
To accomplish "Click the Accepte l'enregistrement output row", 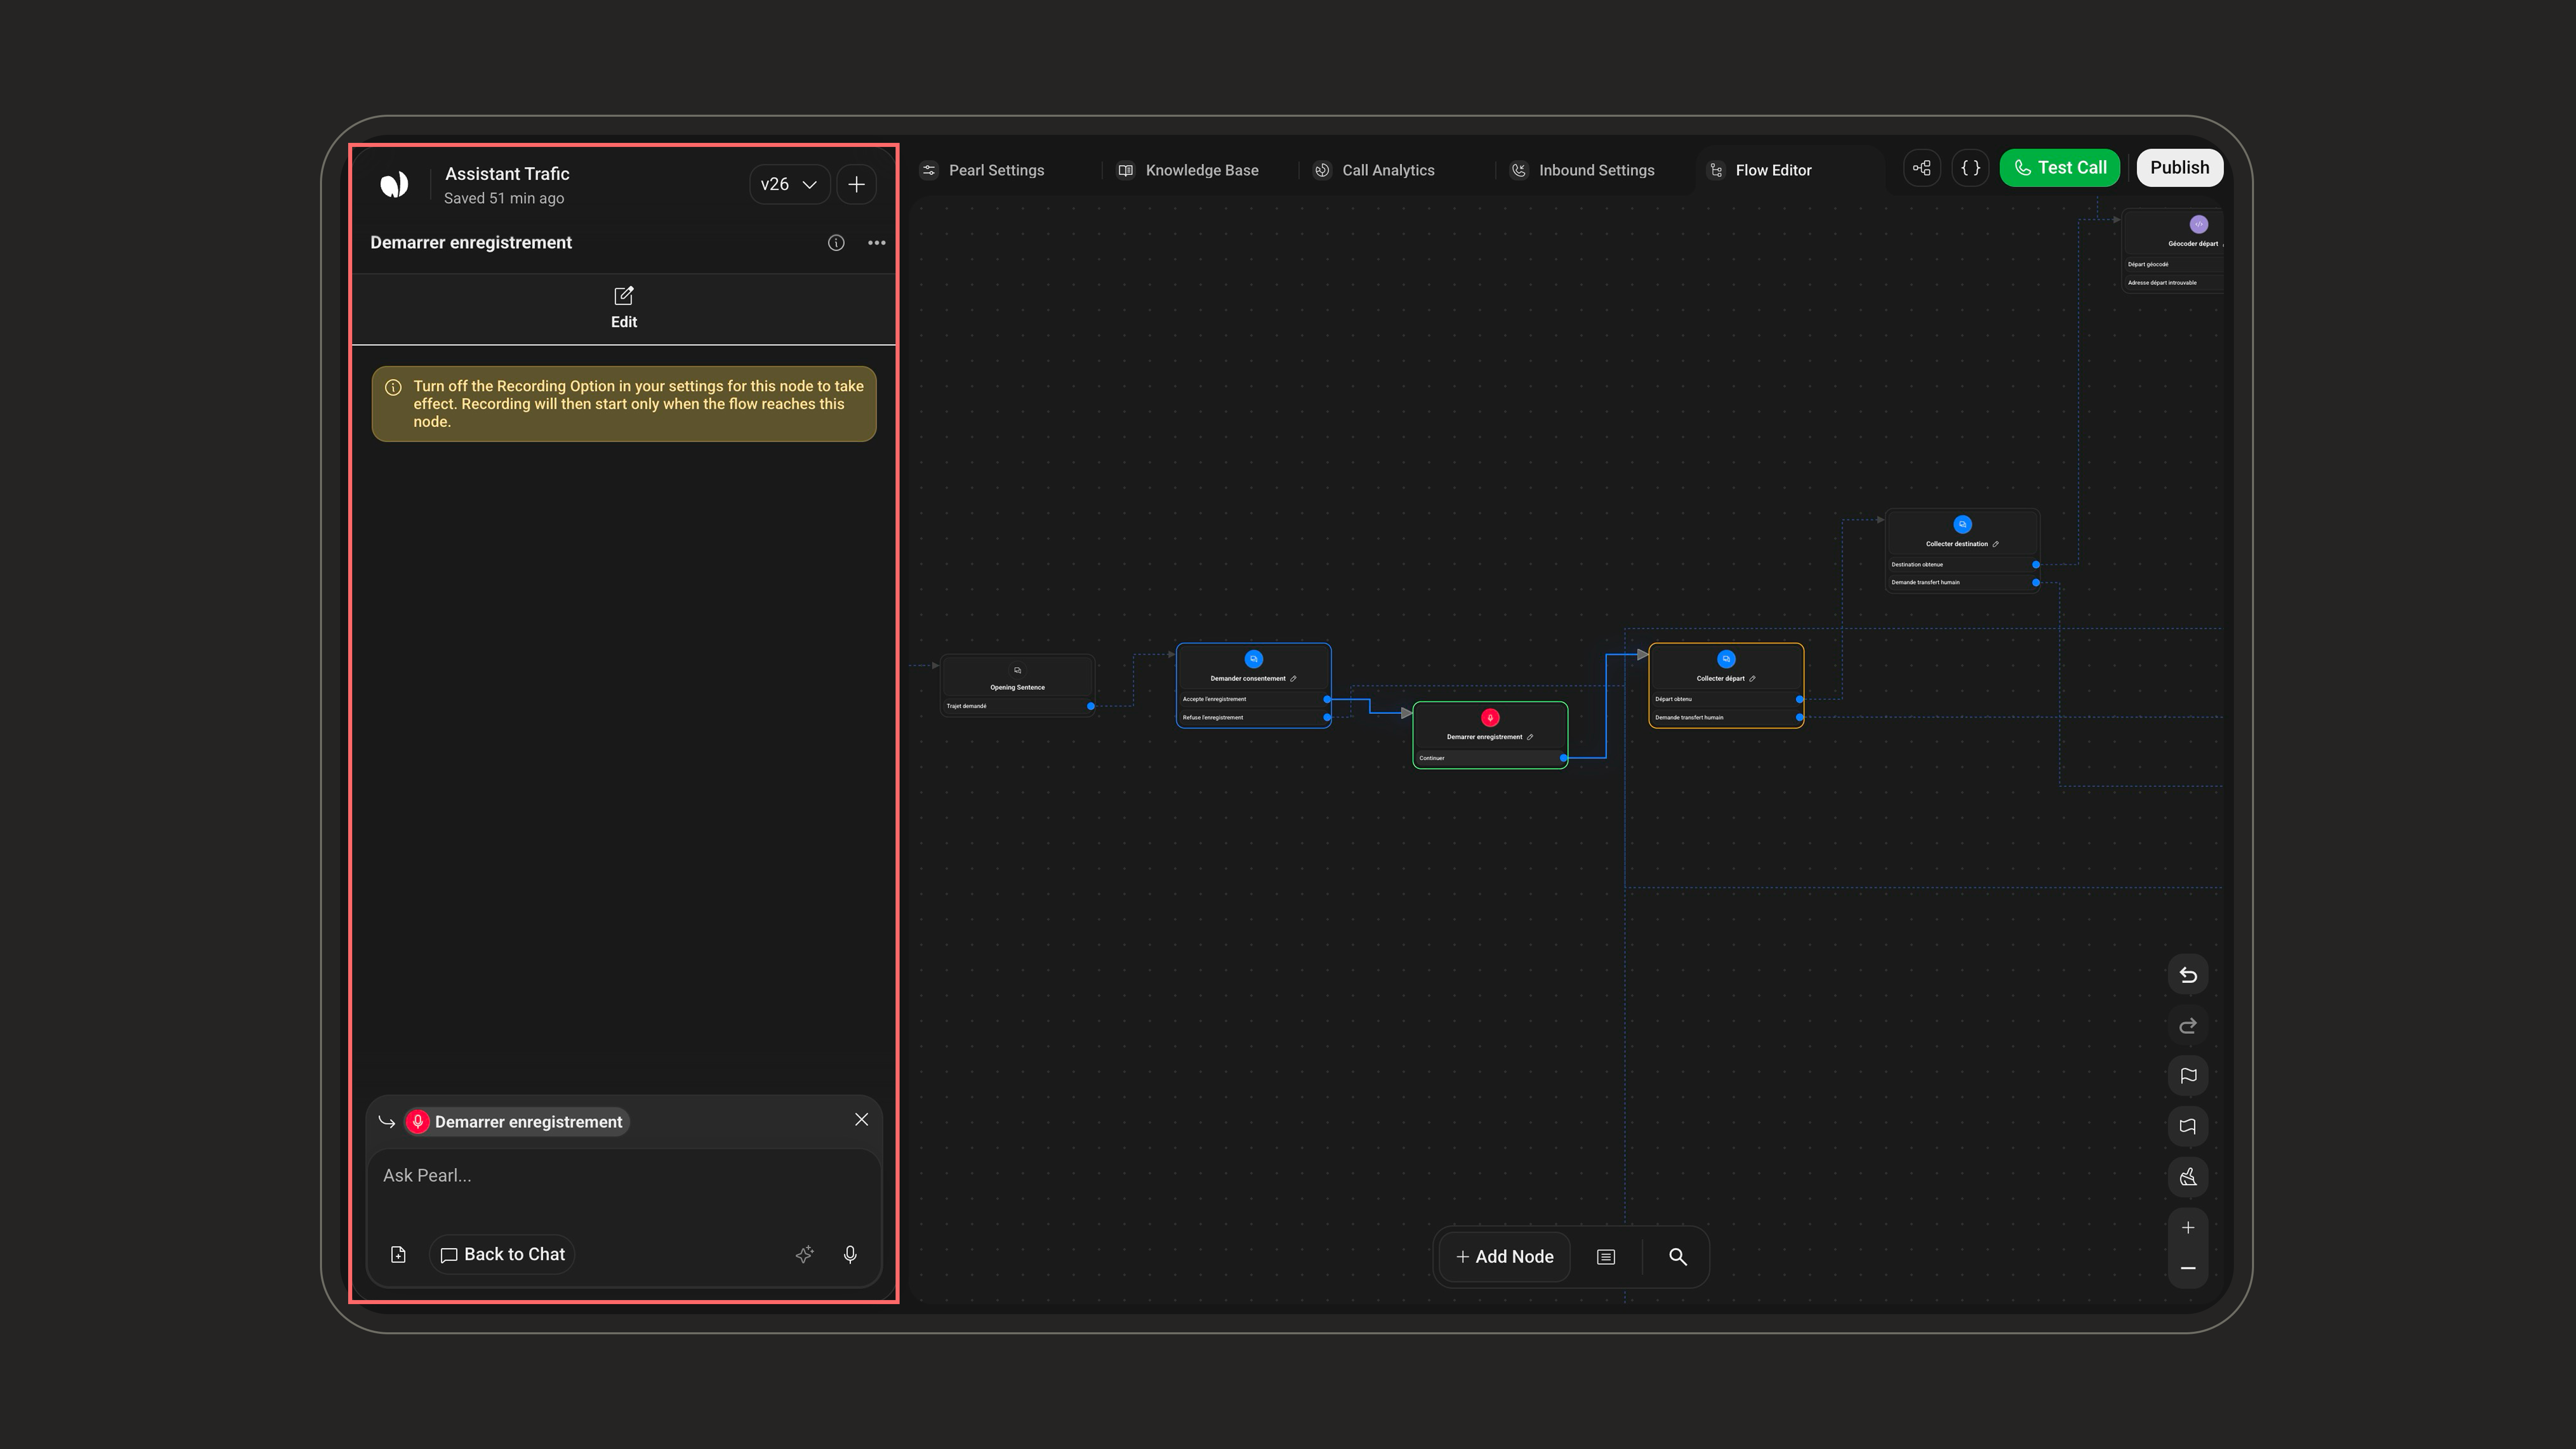I will pyautogui.click(x=1254, y=699).
